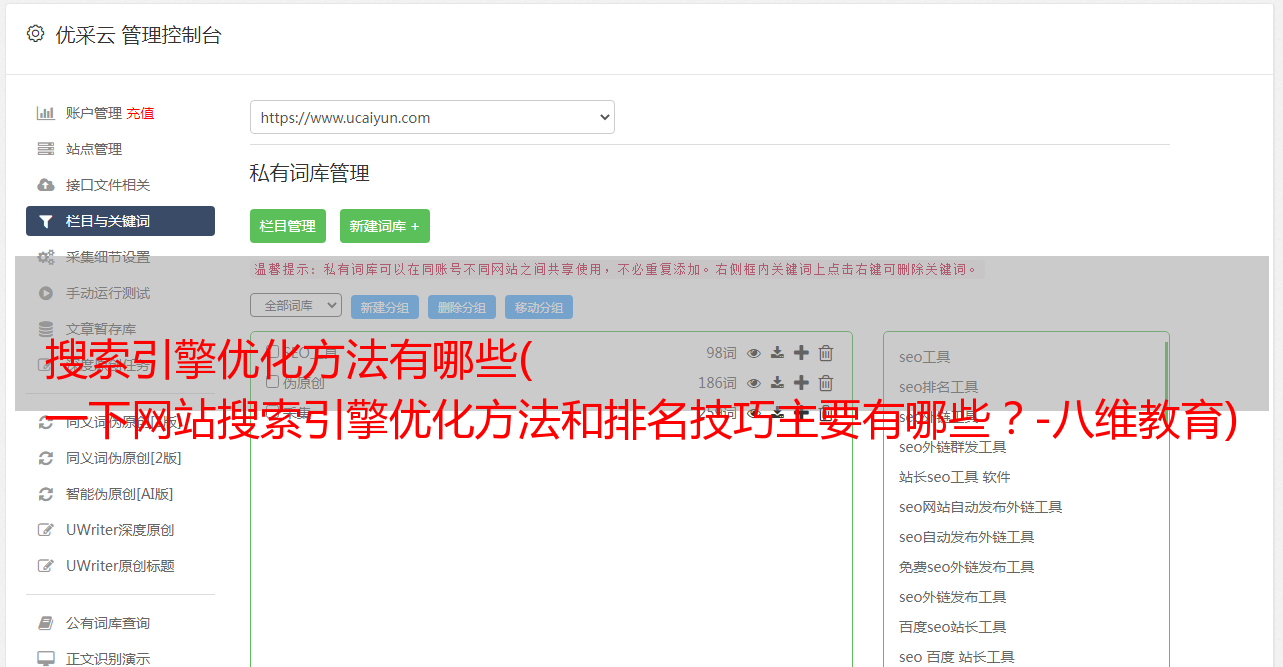Click the cloud upload icon for 接口文件相关

click(x=45, y=185)
